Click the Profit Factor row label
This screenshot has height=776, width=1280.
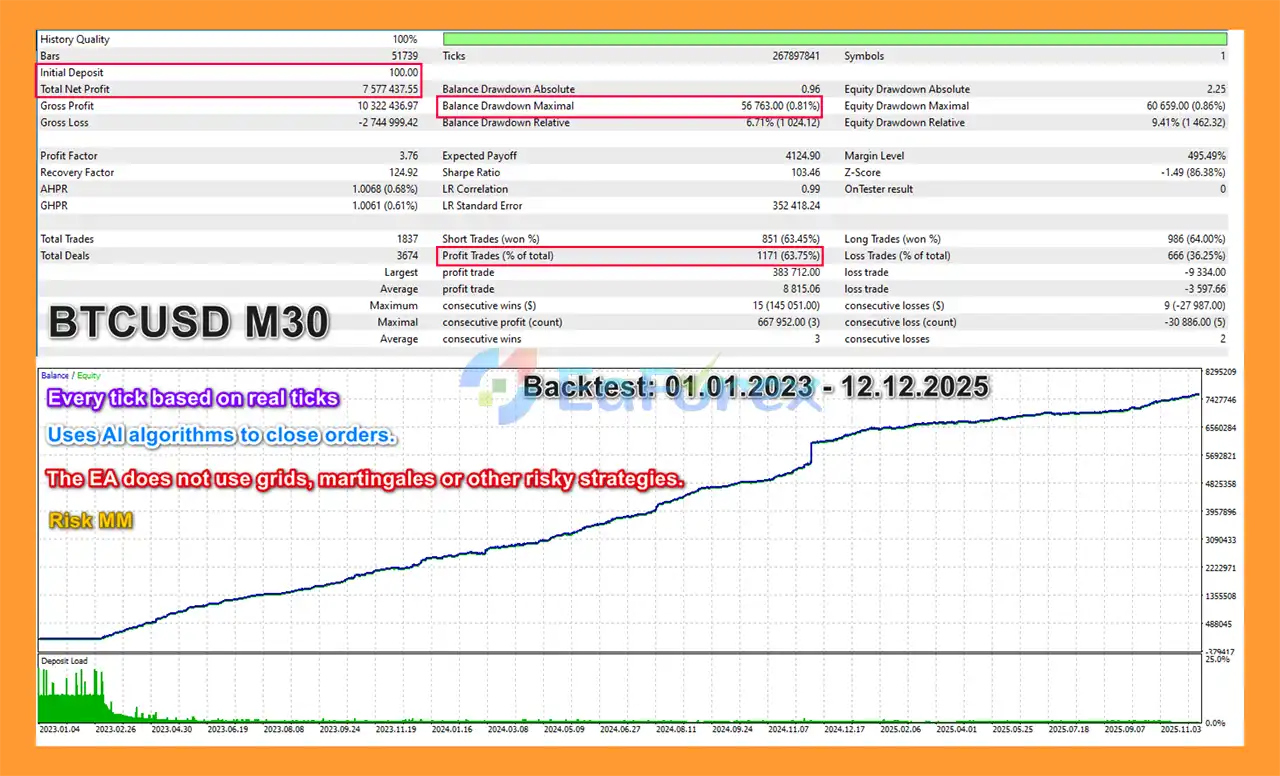pyautogui.click(x=68, y=156)
